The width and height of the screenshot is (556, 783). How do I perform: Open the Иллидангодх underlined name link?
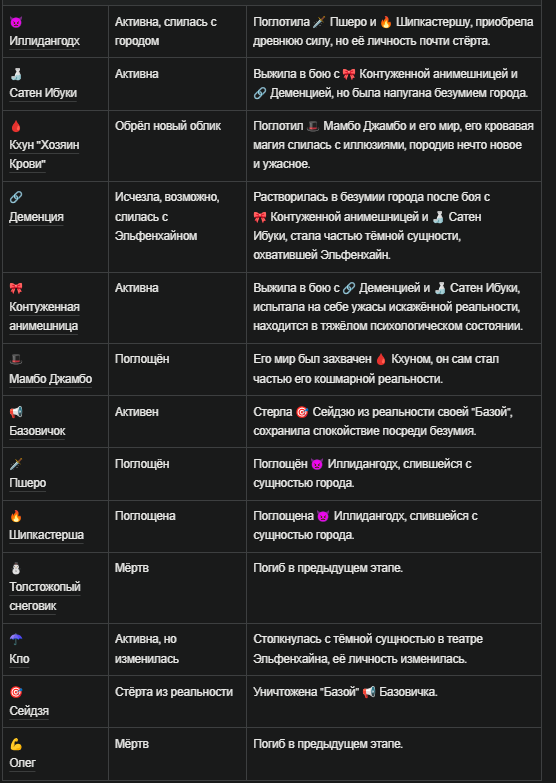[44, 41]
